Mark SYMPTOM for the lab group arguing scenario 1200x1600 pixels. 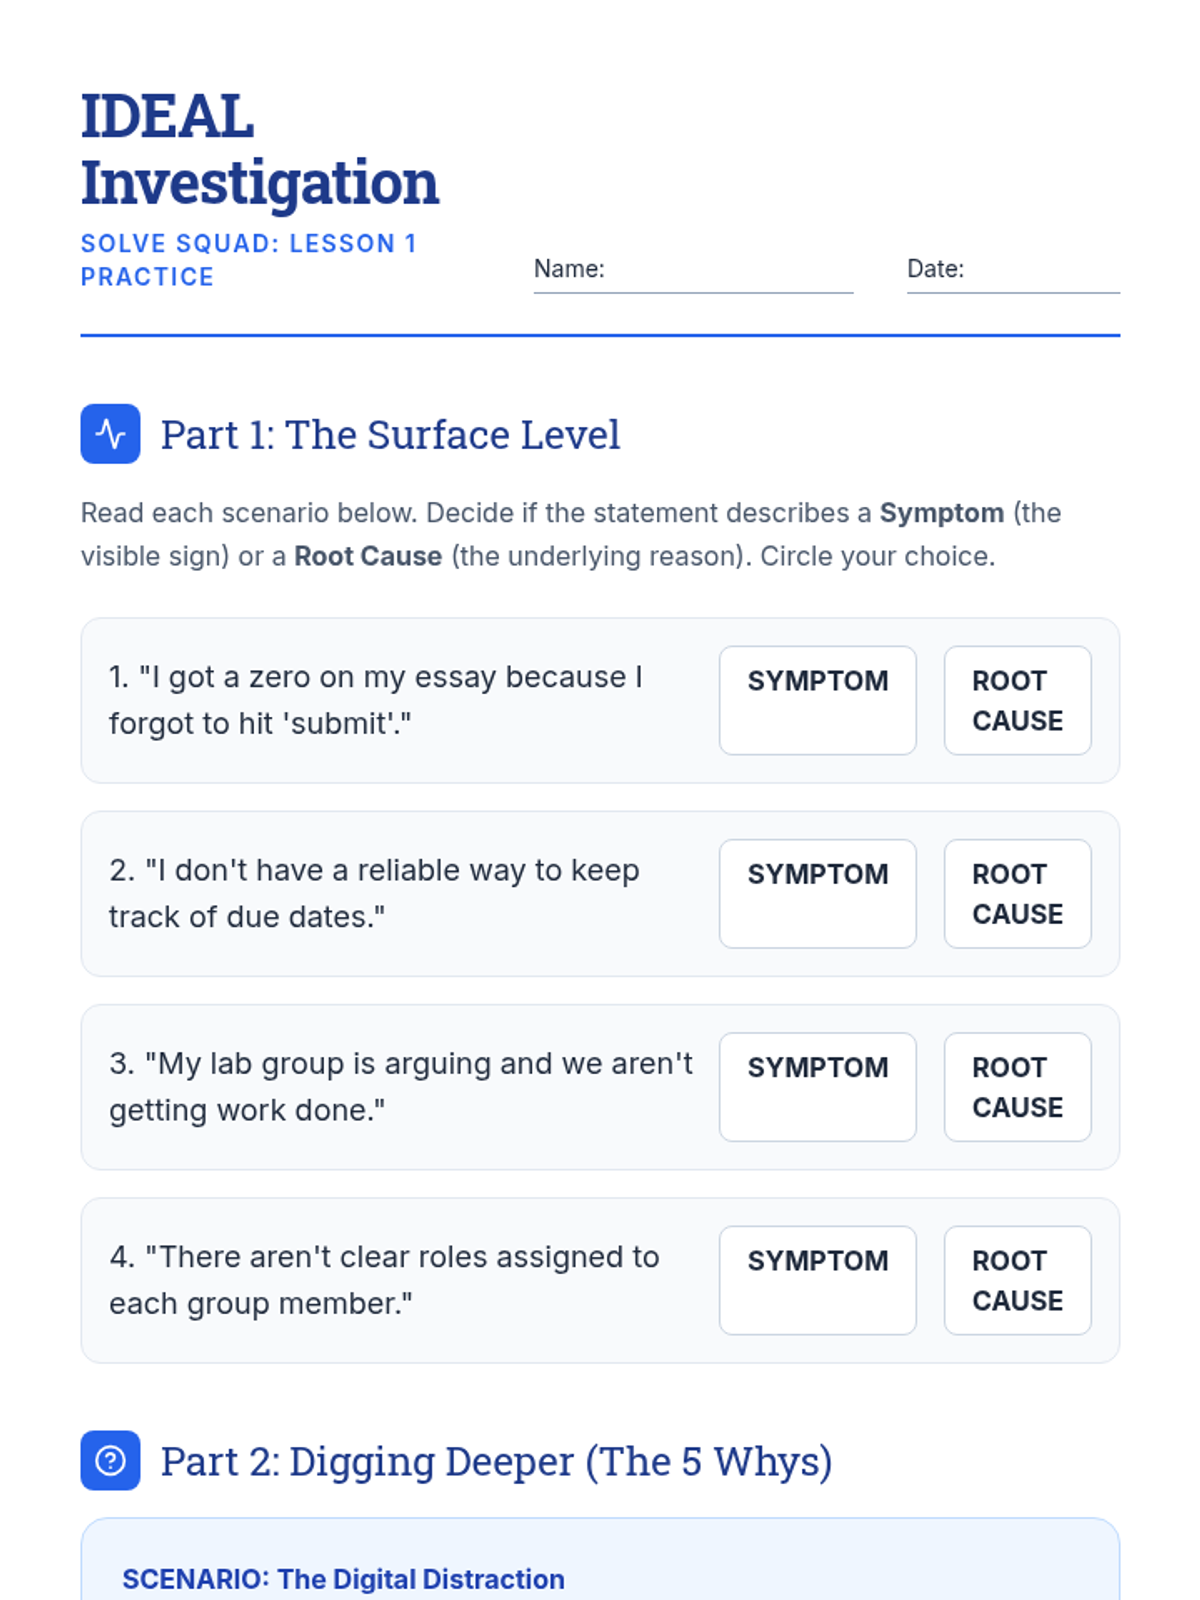817,1087
